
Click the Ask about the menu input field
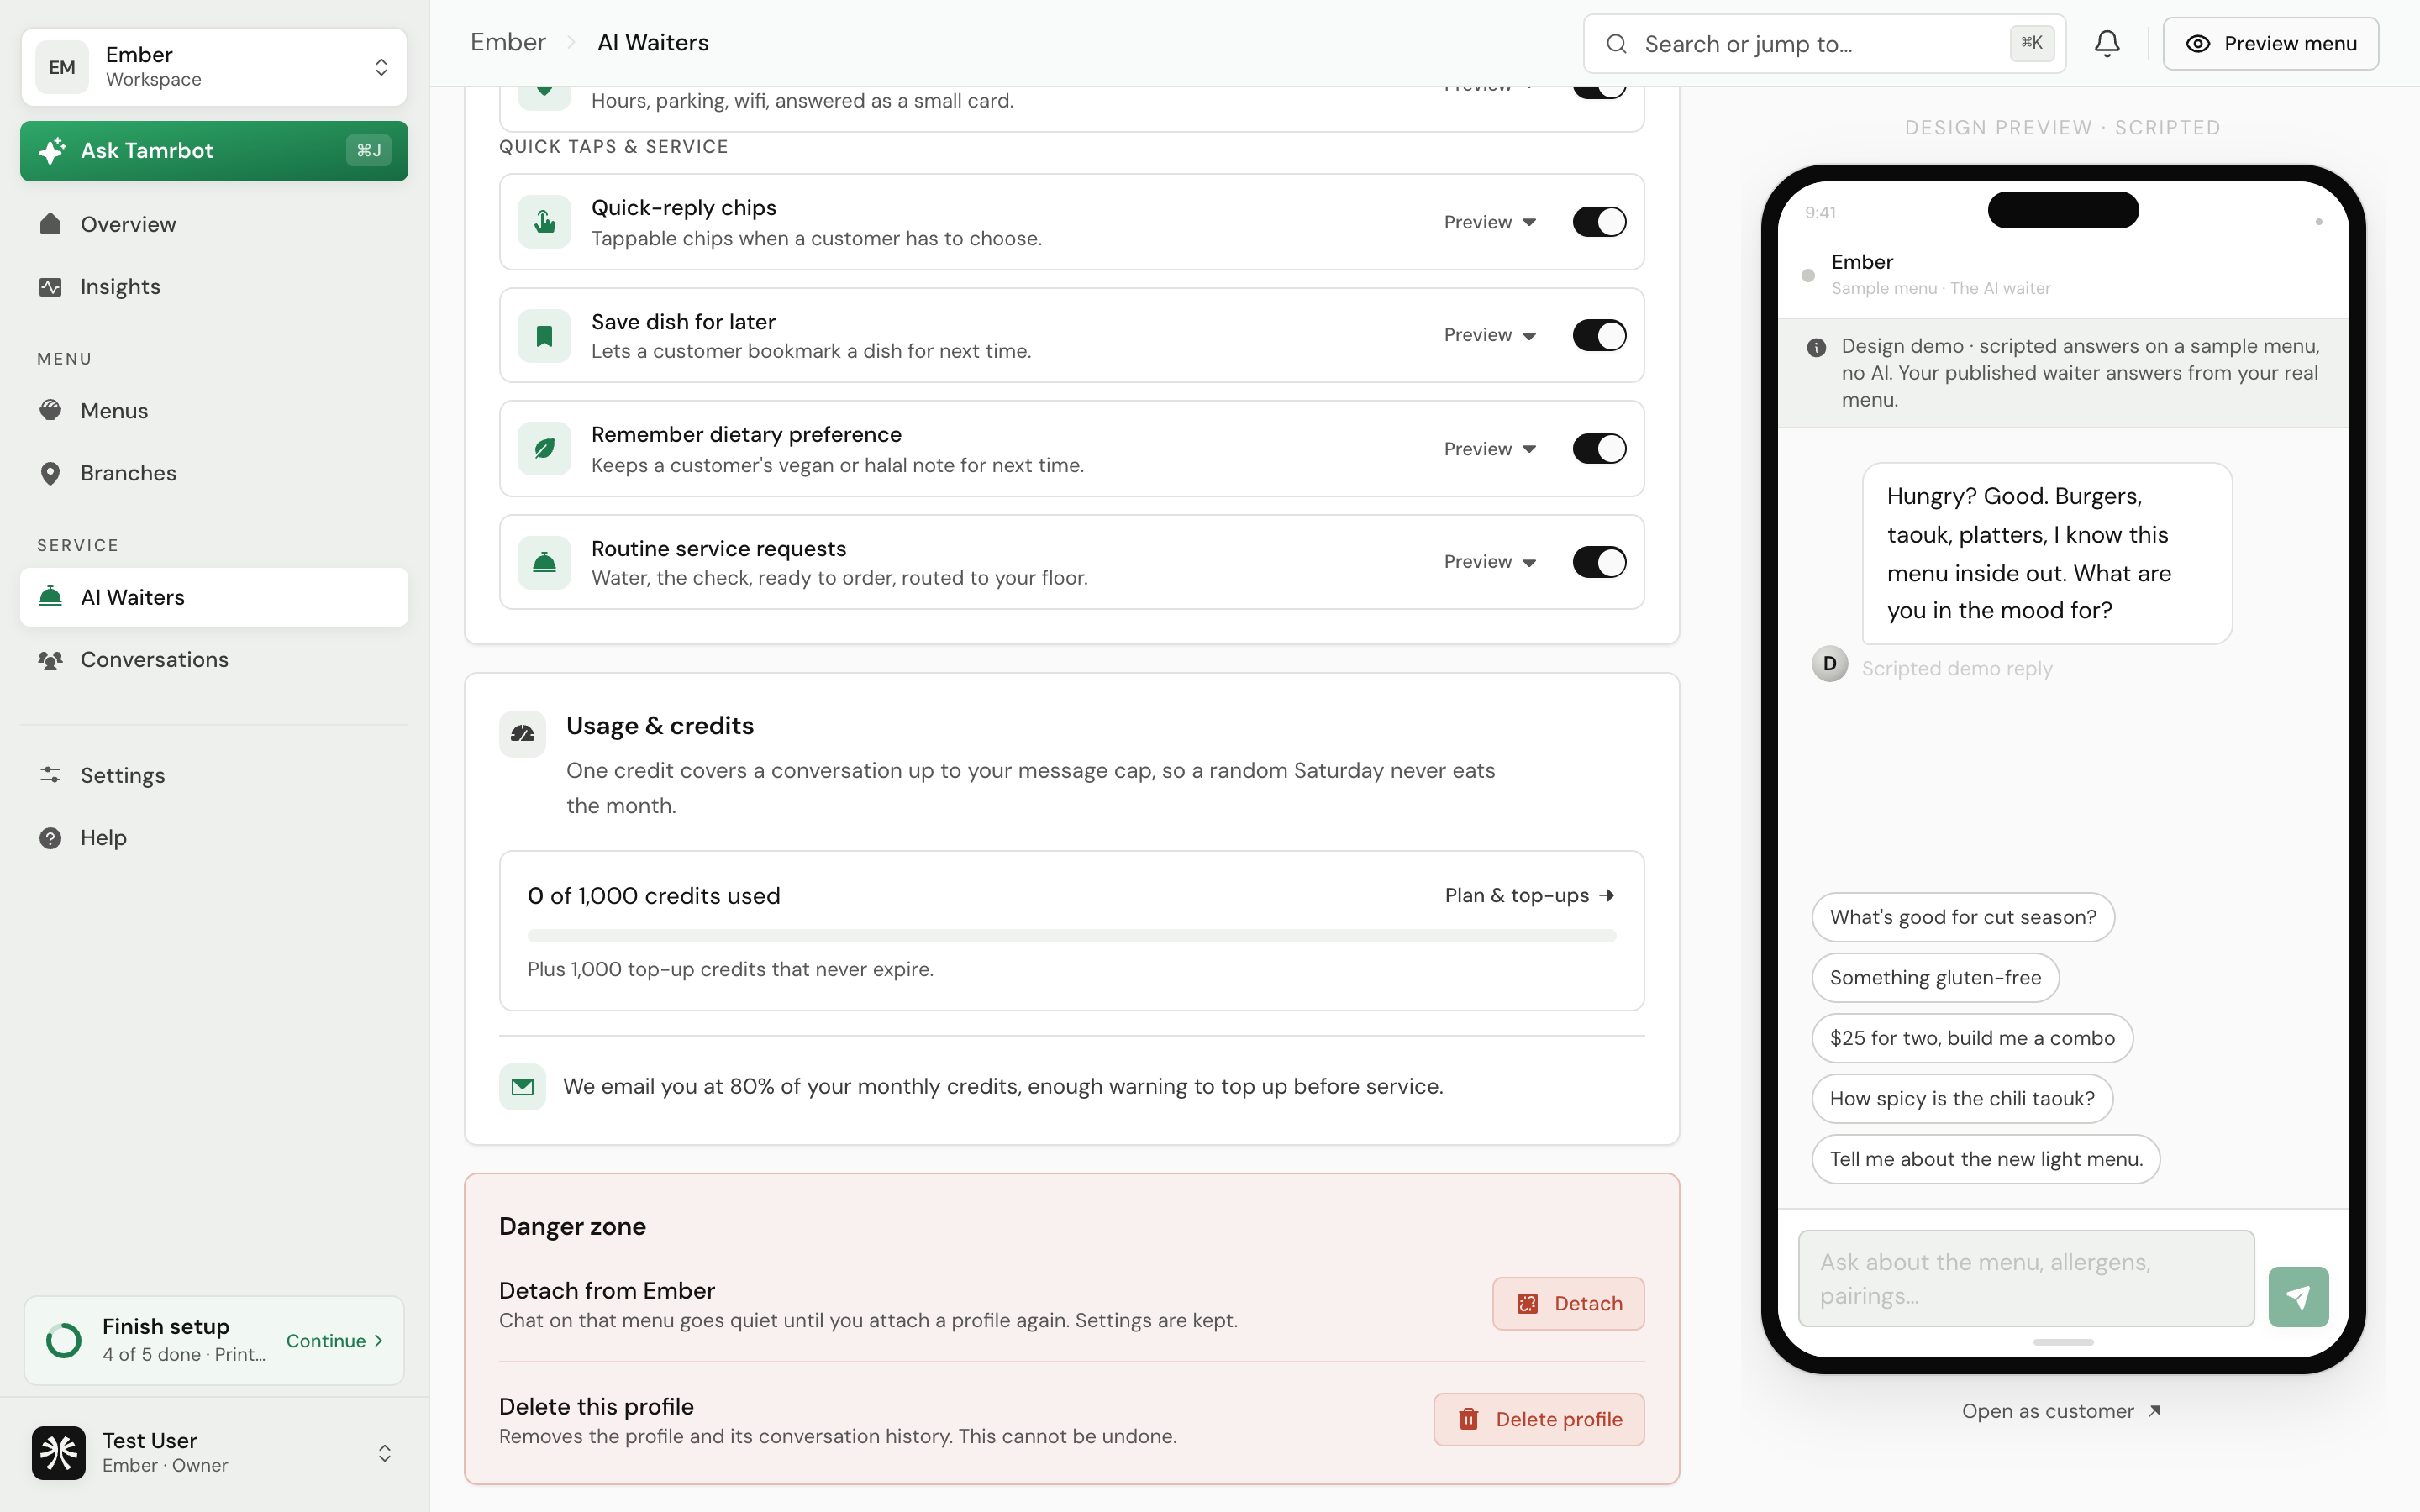click(x=2026, y=1279)
